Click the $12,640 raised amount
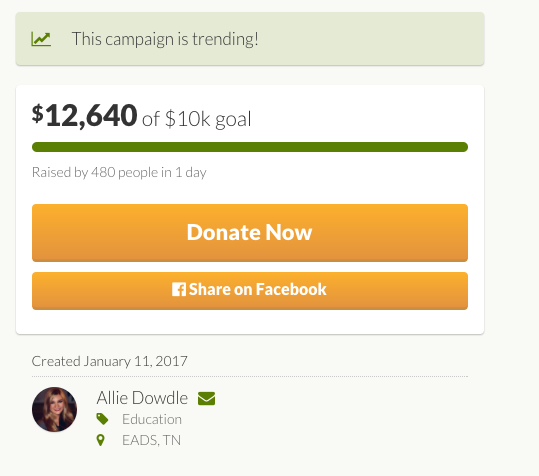Image resolution: width=539 pixels, height=476 pixels. point(85,115)
